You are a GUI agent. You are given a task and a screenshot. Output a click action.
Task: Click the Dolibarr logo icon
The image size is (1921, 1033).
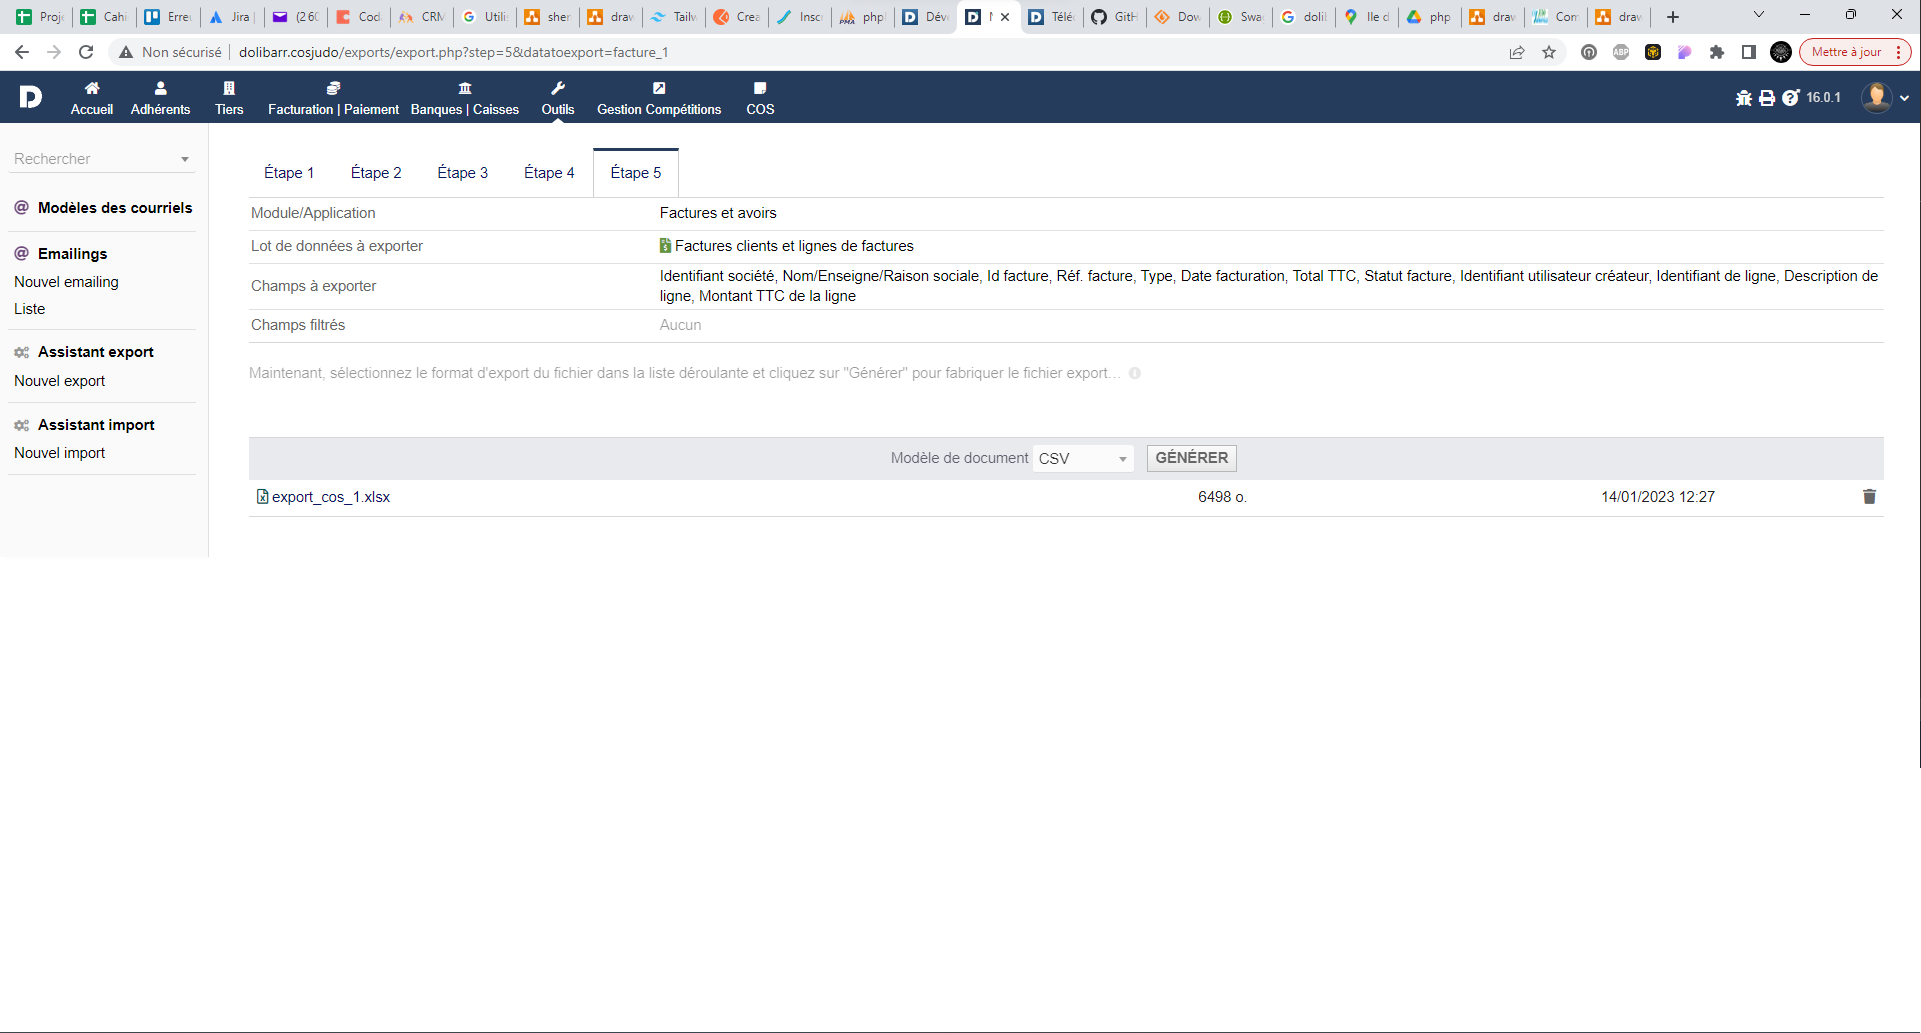(30, 97)
